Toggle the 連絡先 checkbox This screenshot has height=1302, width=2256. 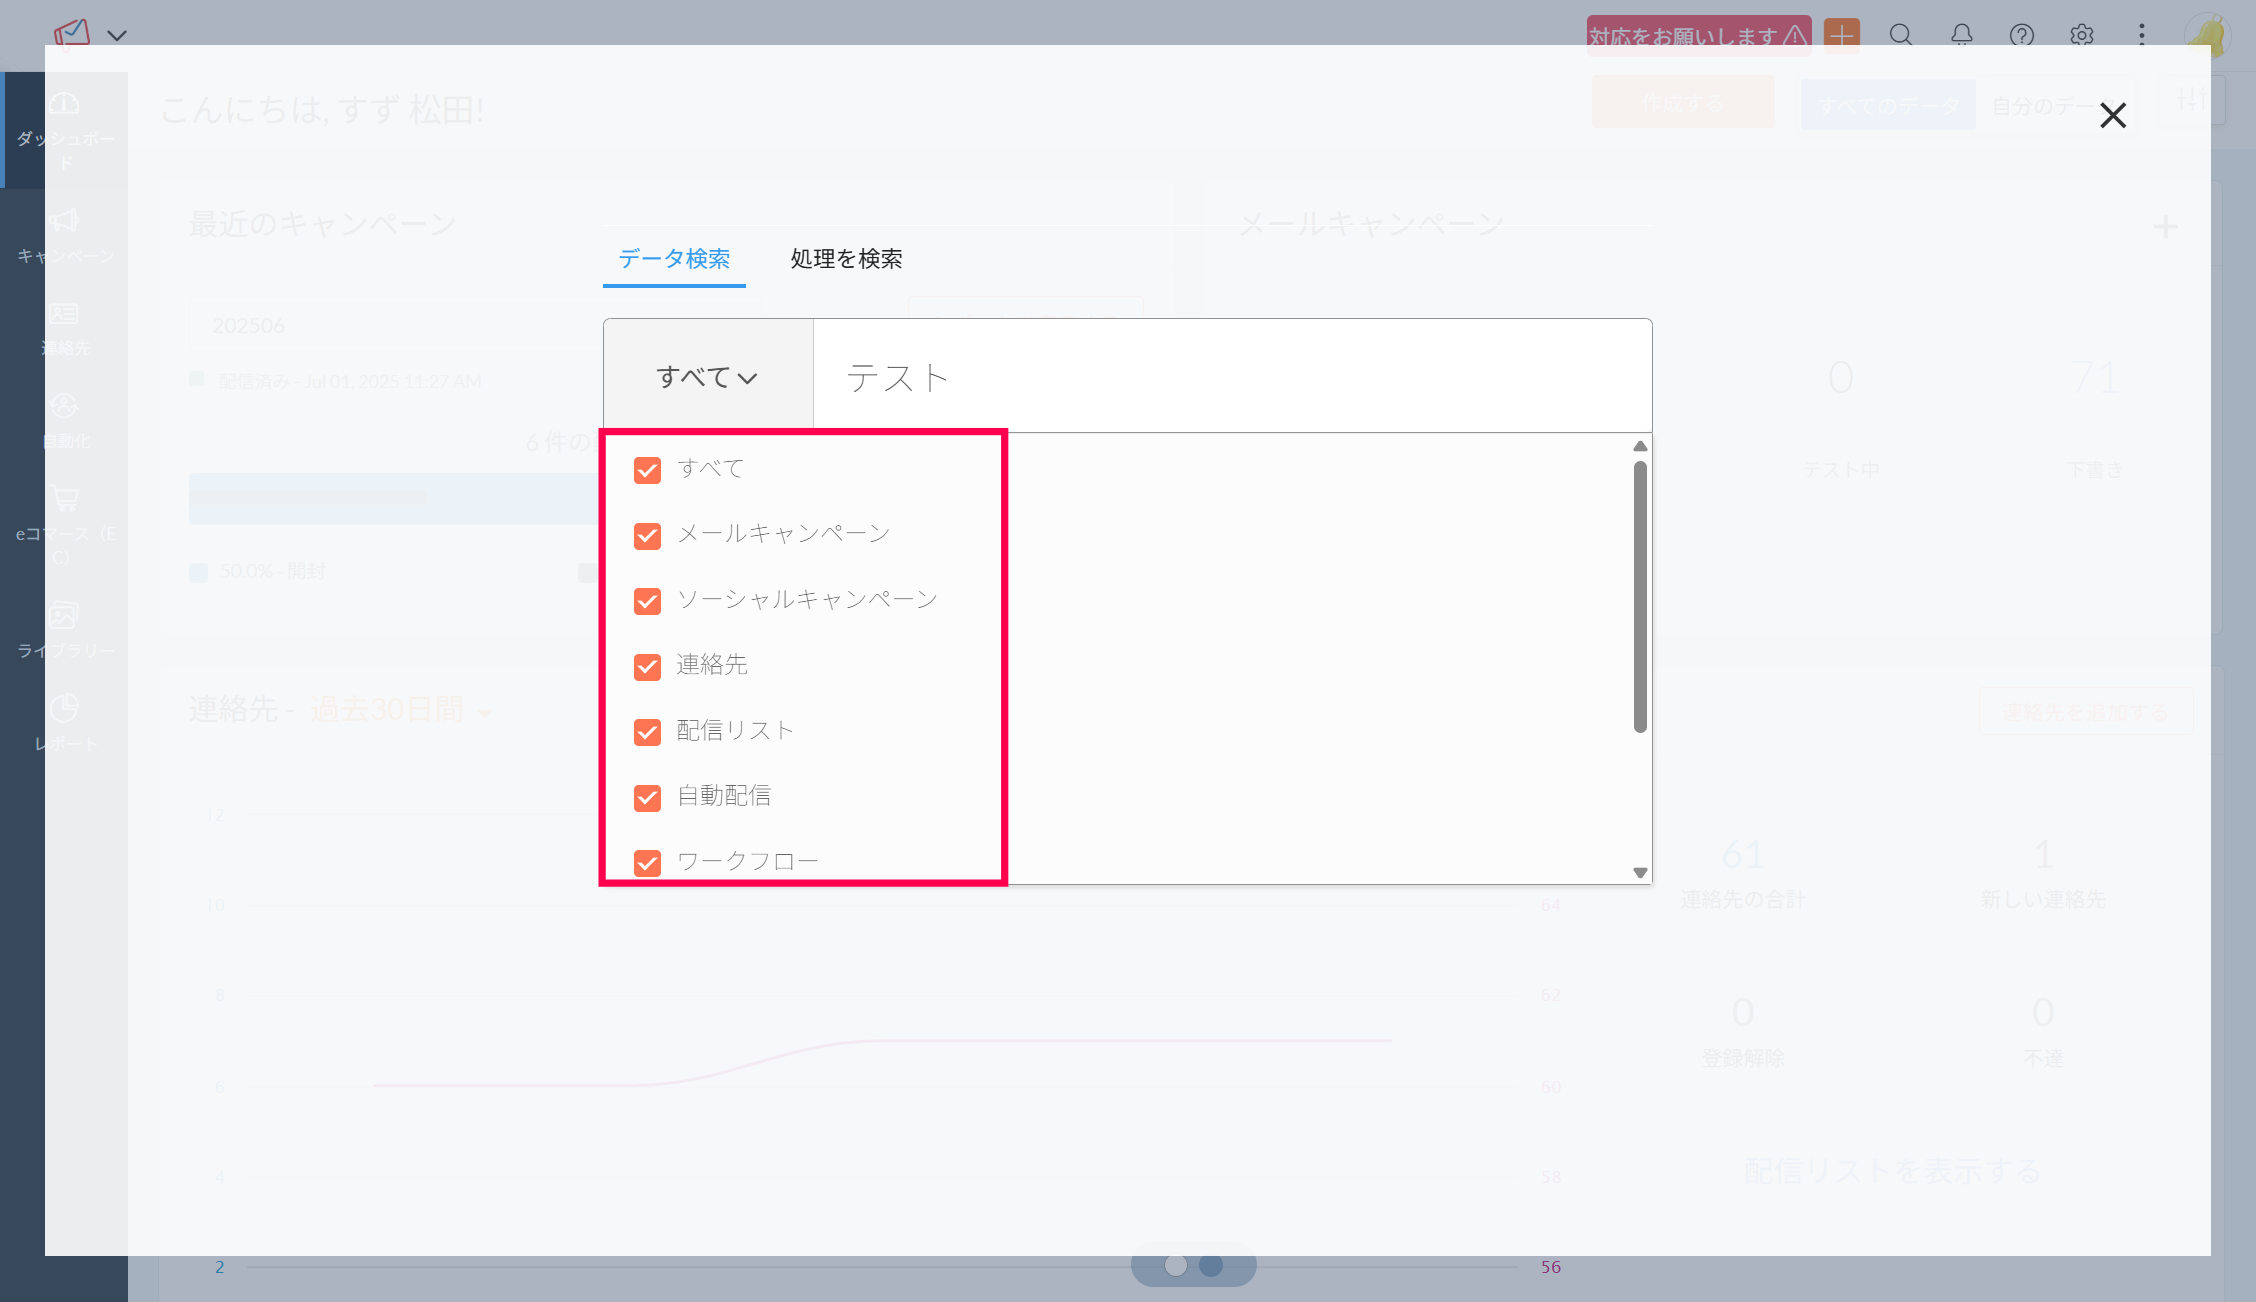(647, 667)
